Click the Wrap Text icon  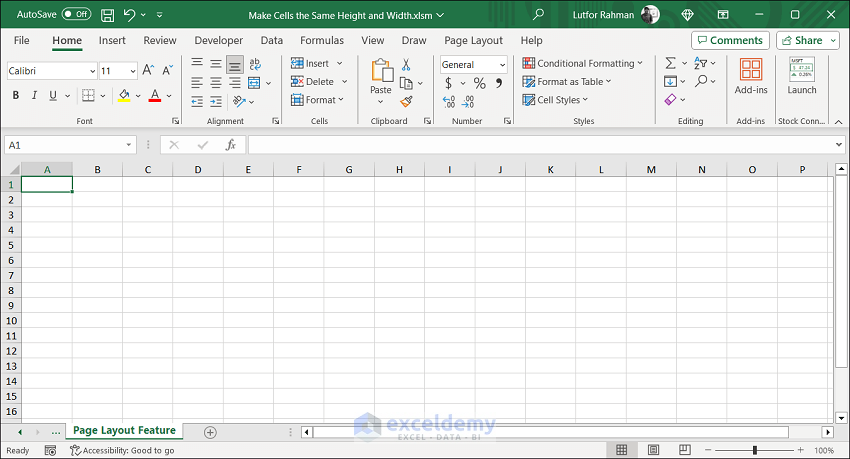(x=255, y=64)
